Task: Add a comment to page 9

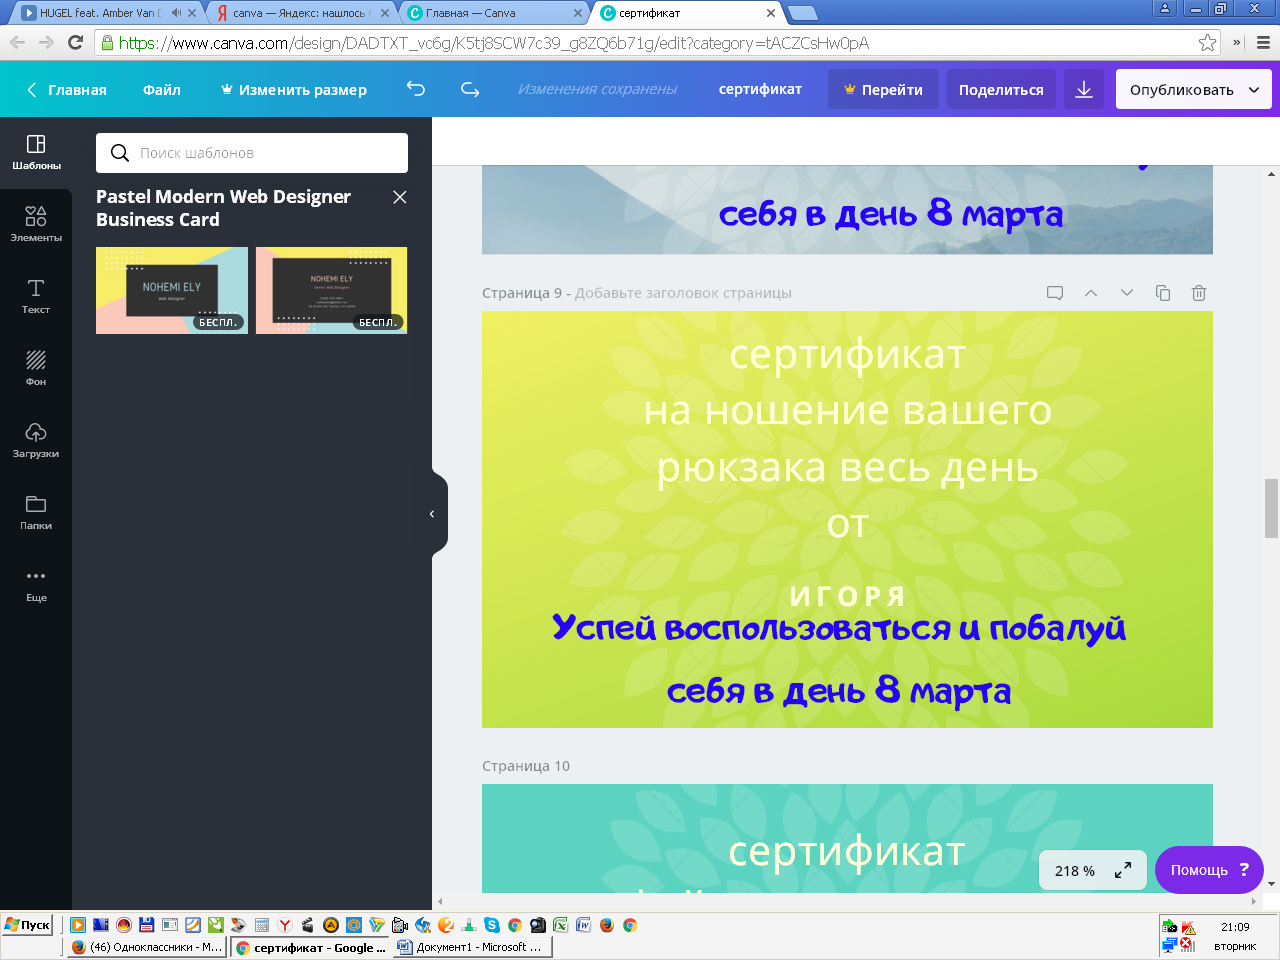Action: [x=1055, y=293]
